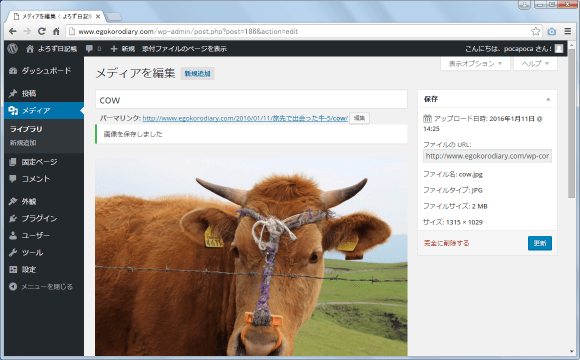Select the ライブラリ submenu item

[26, 129]
